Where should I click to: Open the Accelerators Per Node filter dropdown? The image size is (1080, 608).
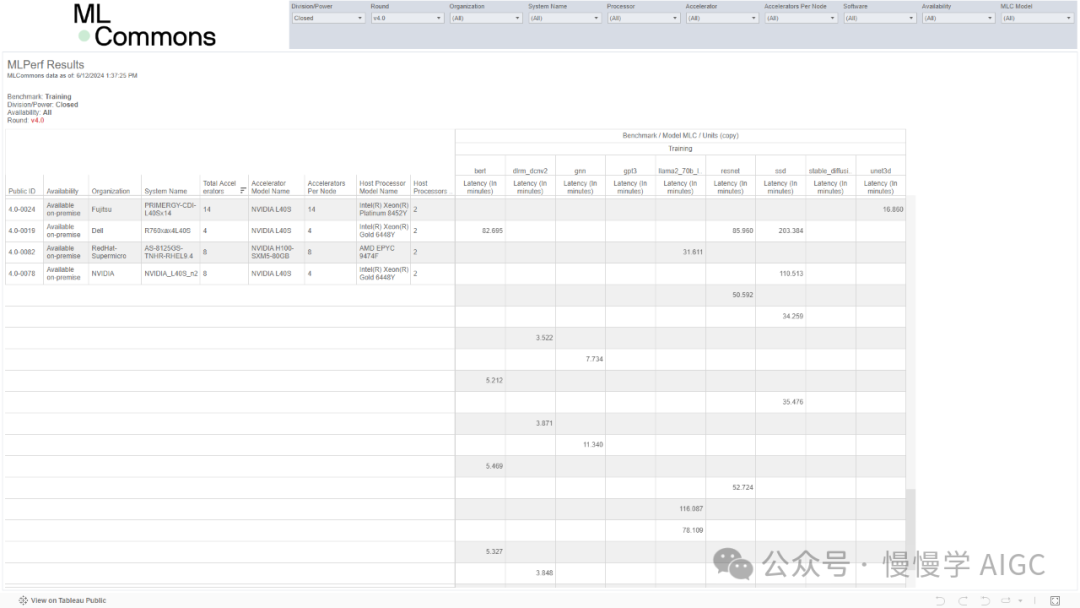pos(800,19)
